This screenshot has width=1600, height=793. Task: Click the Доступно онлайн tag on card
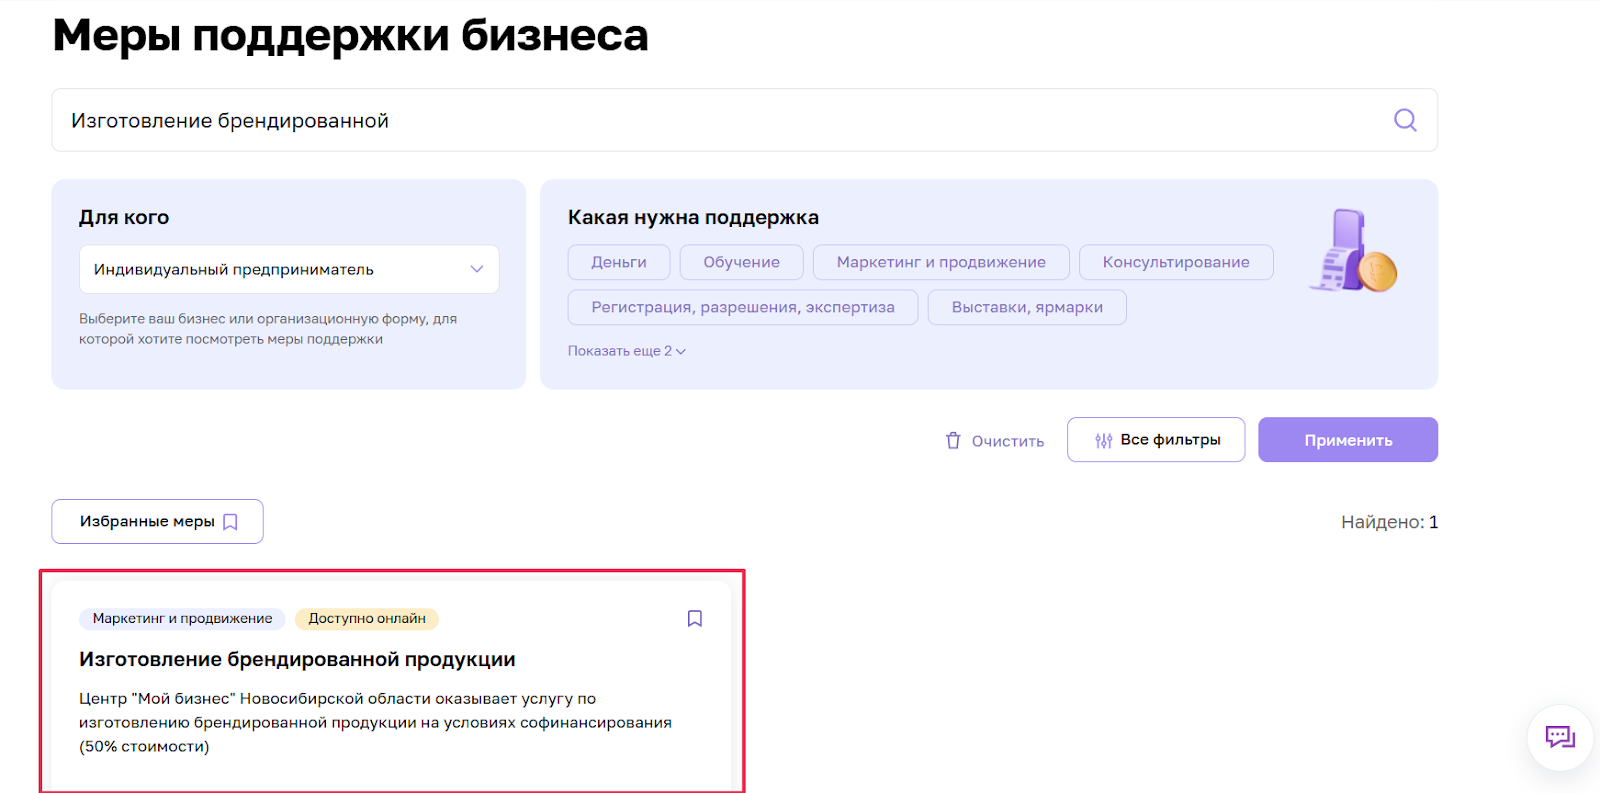pos(366,619)
